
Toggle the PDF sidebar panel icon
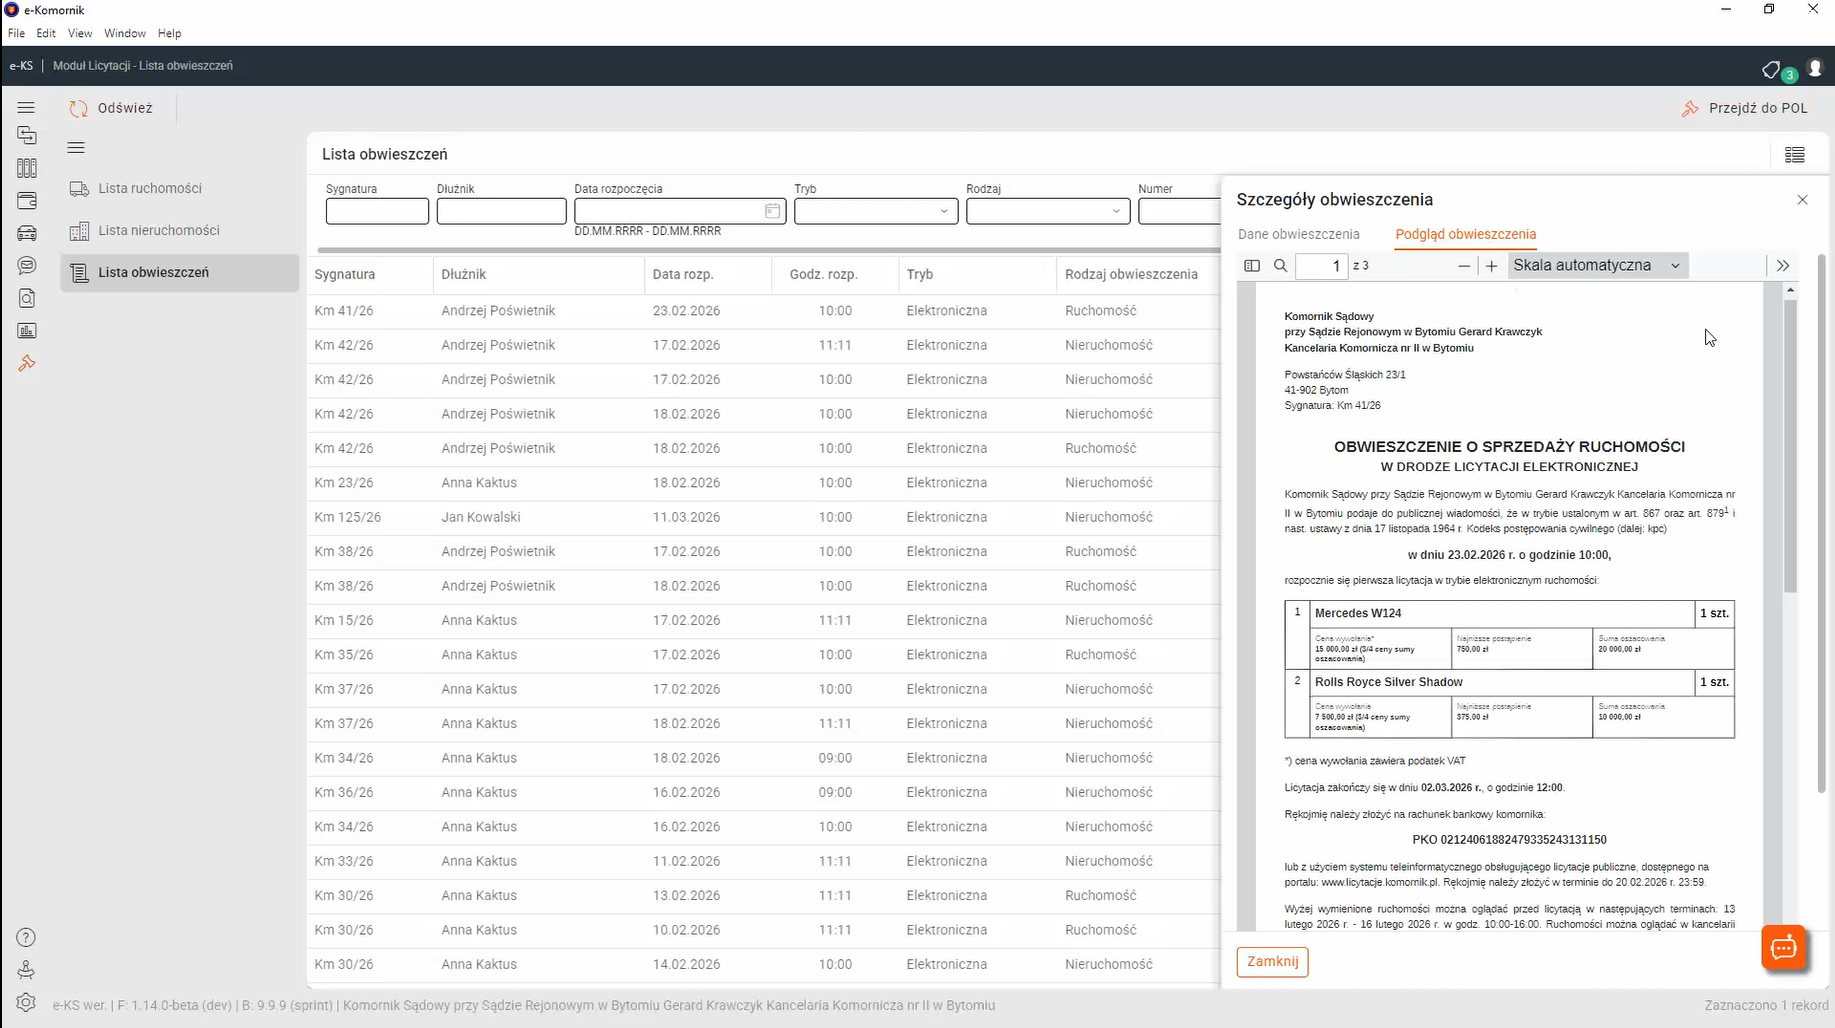point(1252,266)
